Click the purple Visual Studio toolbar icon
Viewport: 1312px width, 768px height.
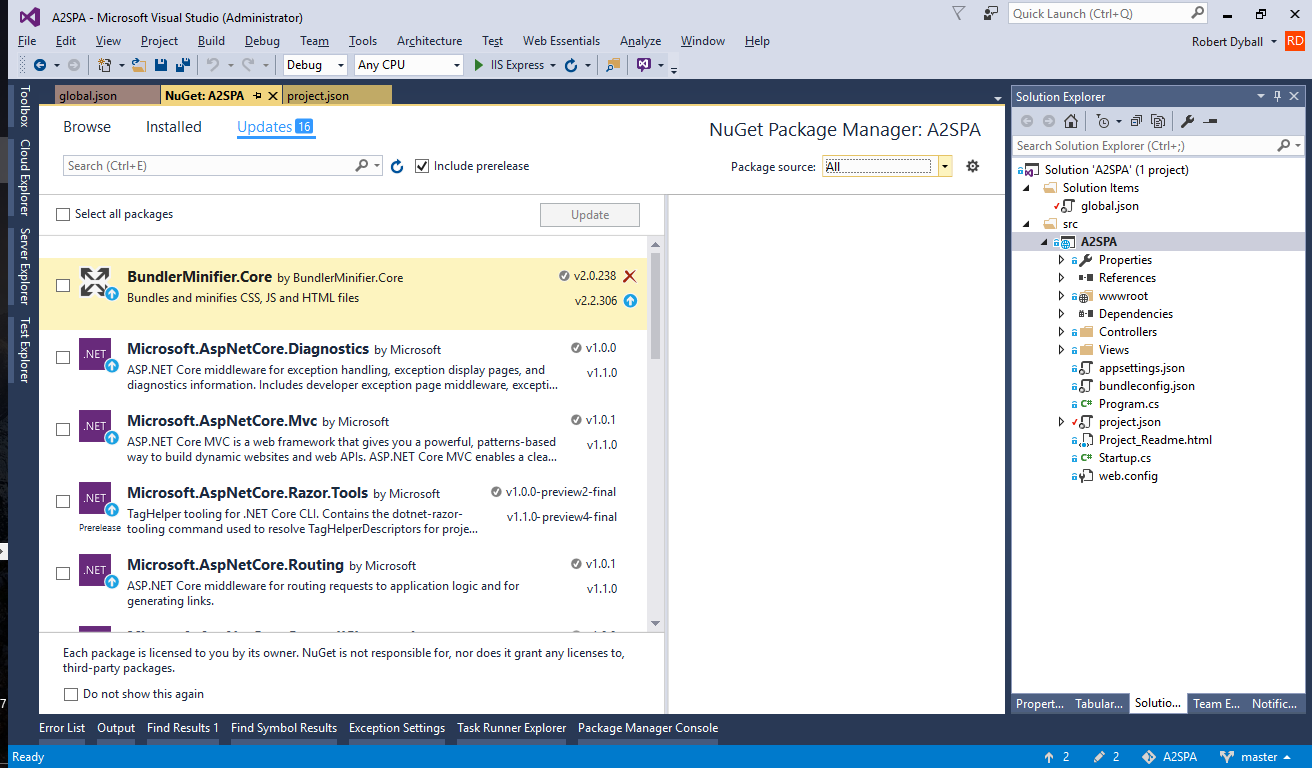point(644,65)
